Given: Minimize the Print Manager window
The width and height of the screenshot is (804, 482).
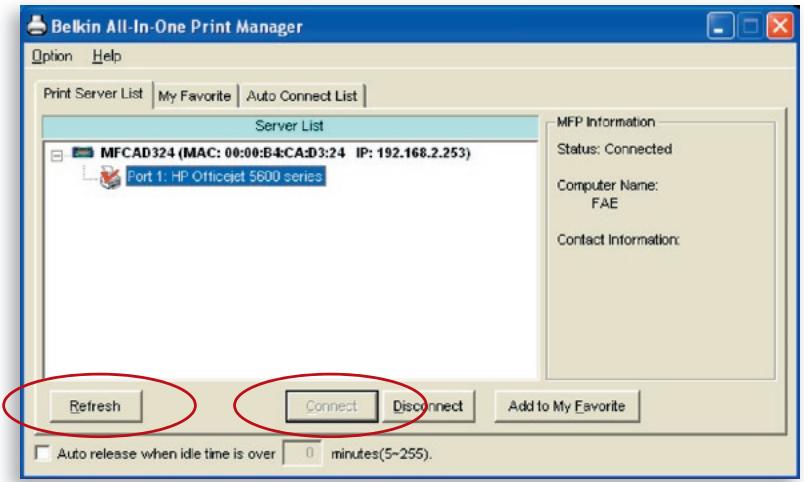Looking at the screenshot, I should [719, 26].
